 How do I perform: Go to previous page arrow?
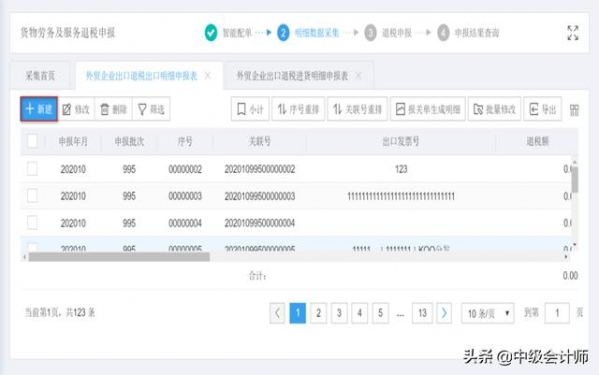[277, 313]
